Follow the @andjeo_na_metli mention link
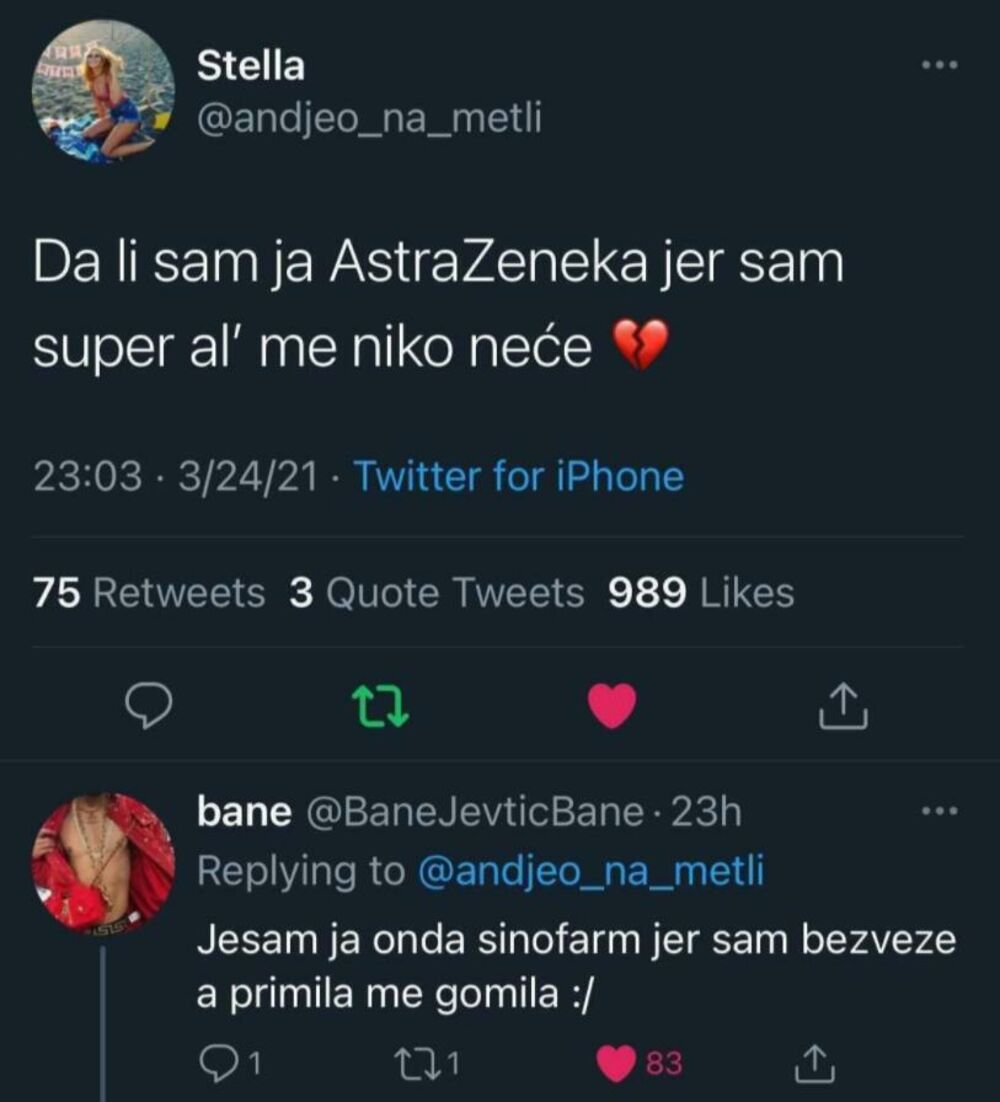 coord(588,871)
